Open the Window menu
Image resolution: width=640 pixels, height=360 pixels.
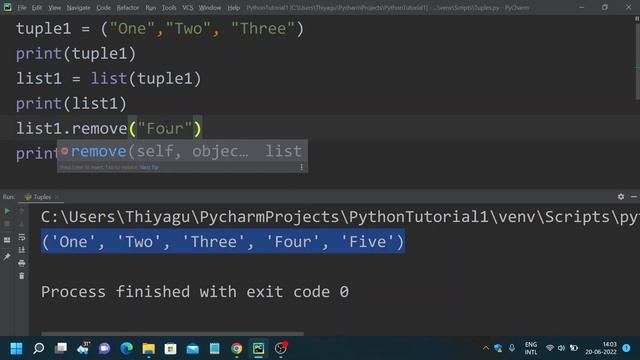210,8
